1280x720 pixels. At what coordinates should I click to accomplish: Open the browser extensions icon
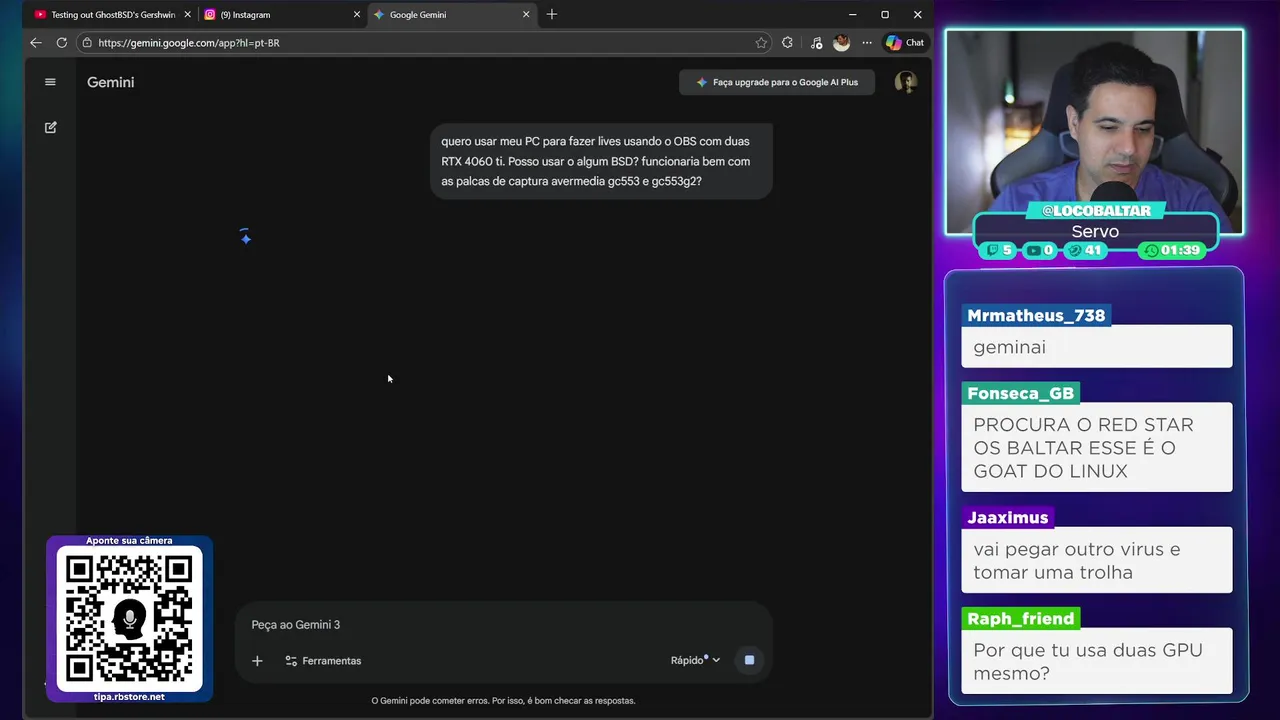787,43
